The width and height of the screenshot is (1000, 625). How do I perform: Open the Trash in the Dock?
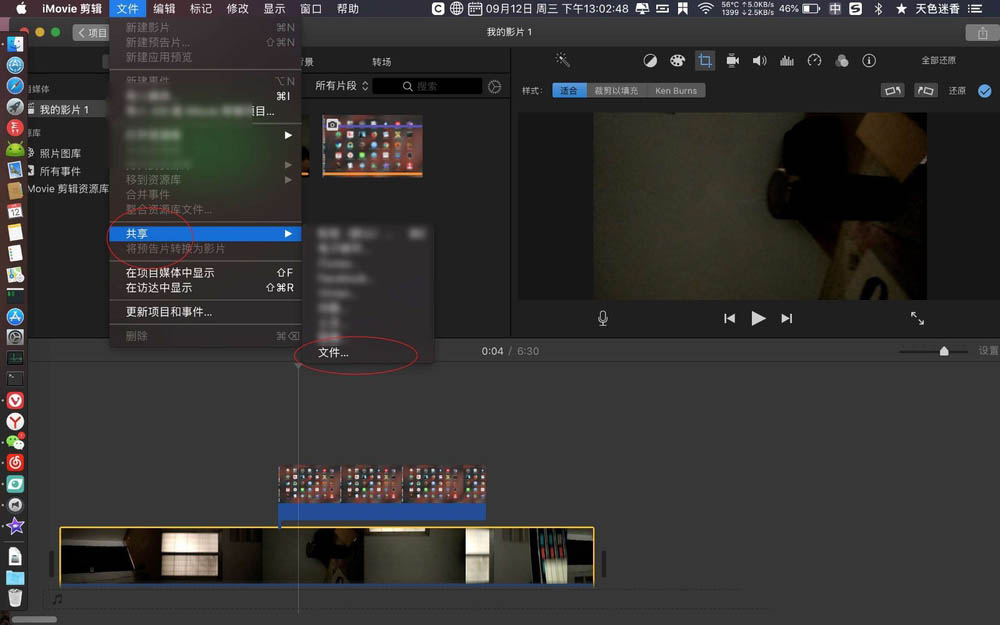15,598
